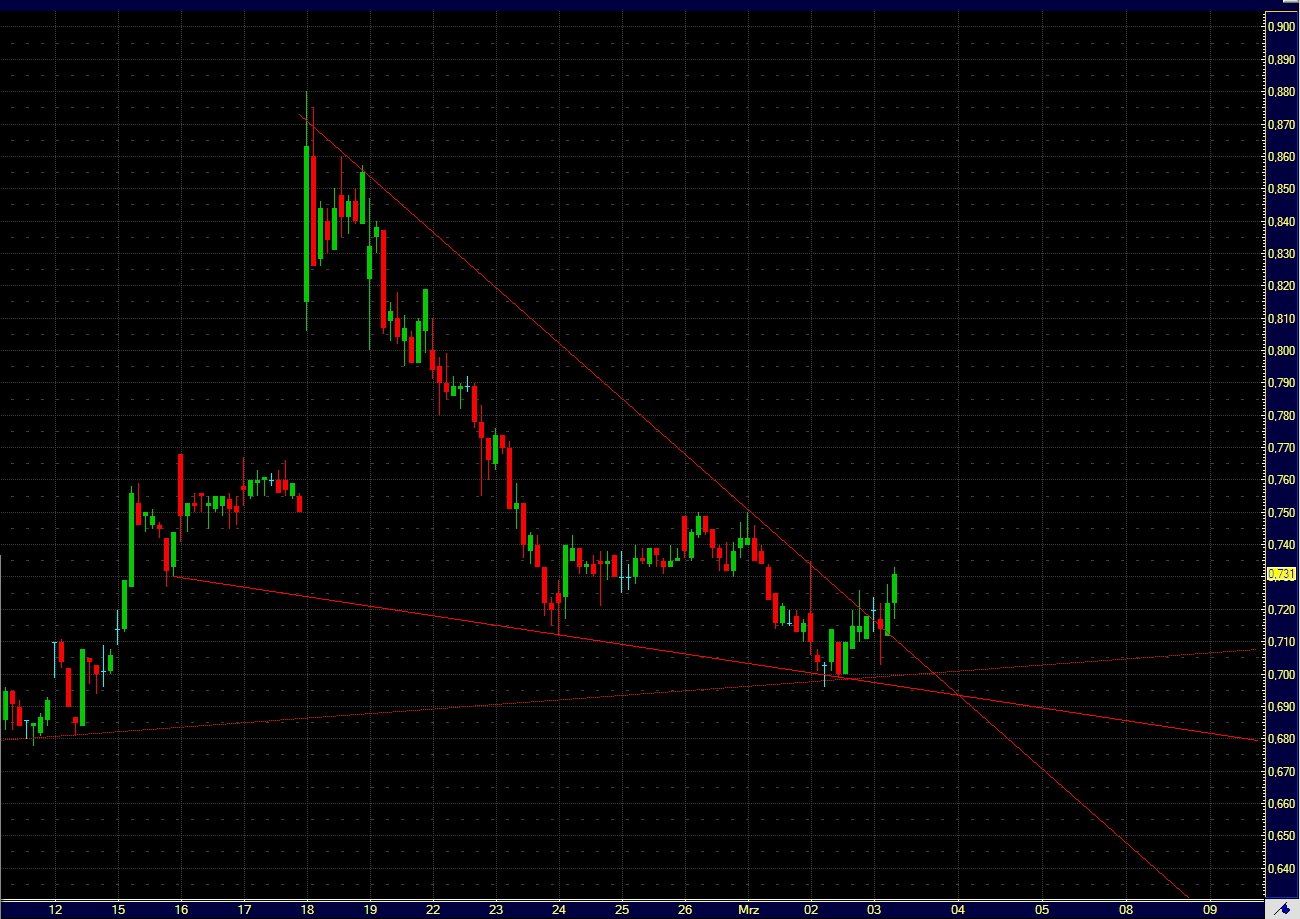Select the yellow current price tag 0,731
The image size is (1300, 919).
coord(1279,574)
